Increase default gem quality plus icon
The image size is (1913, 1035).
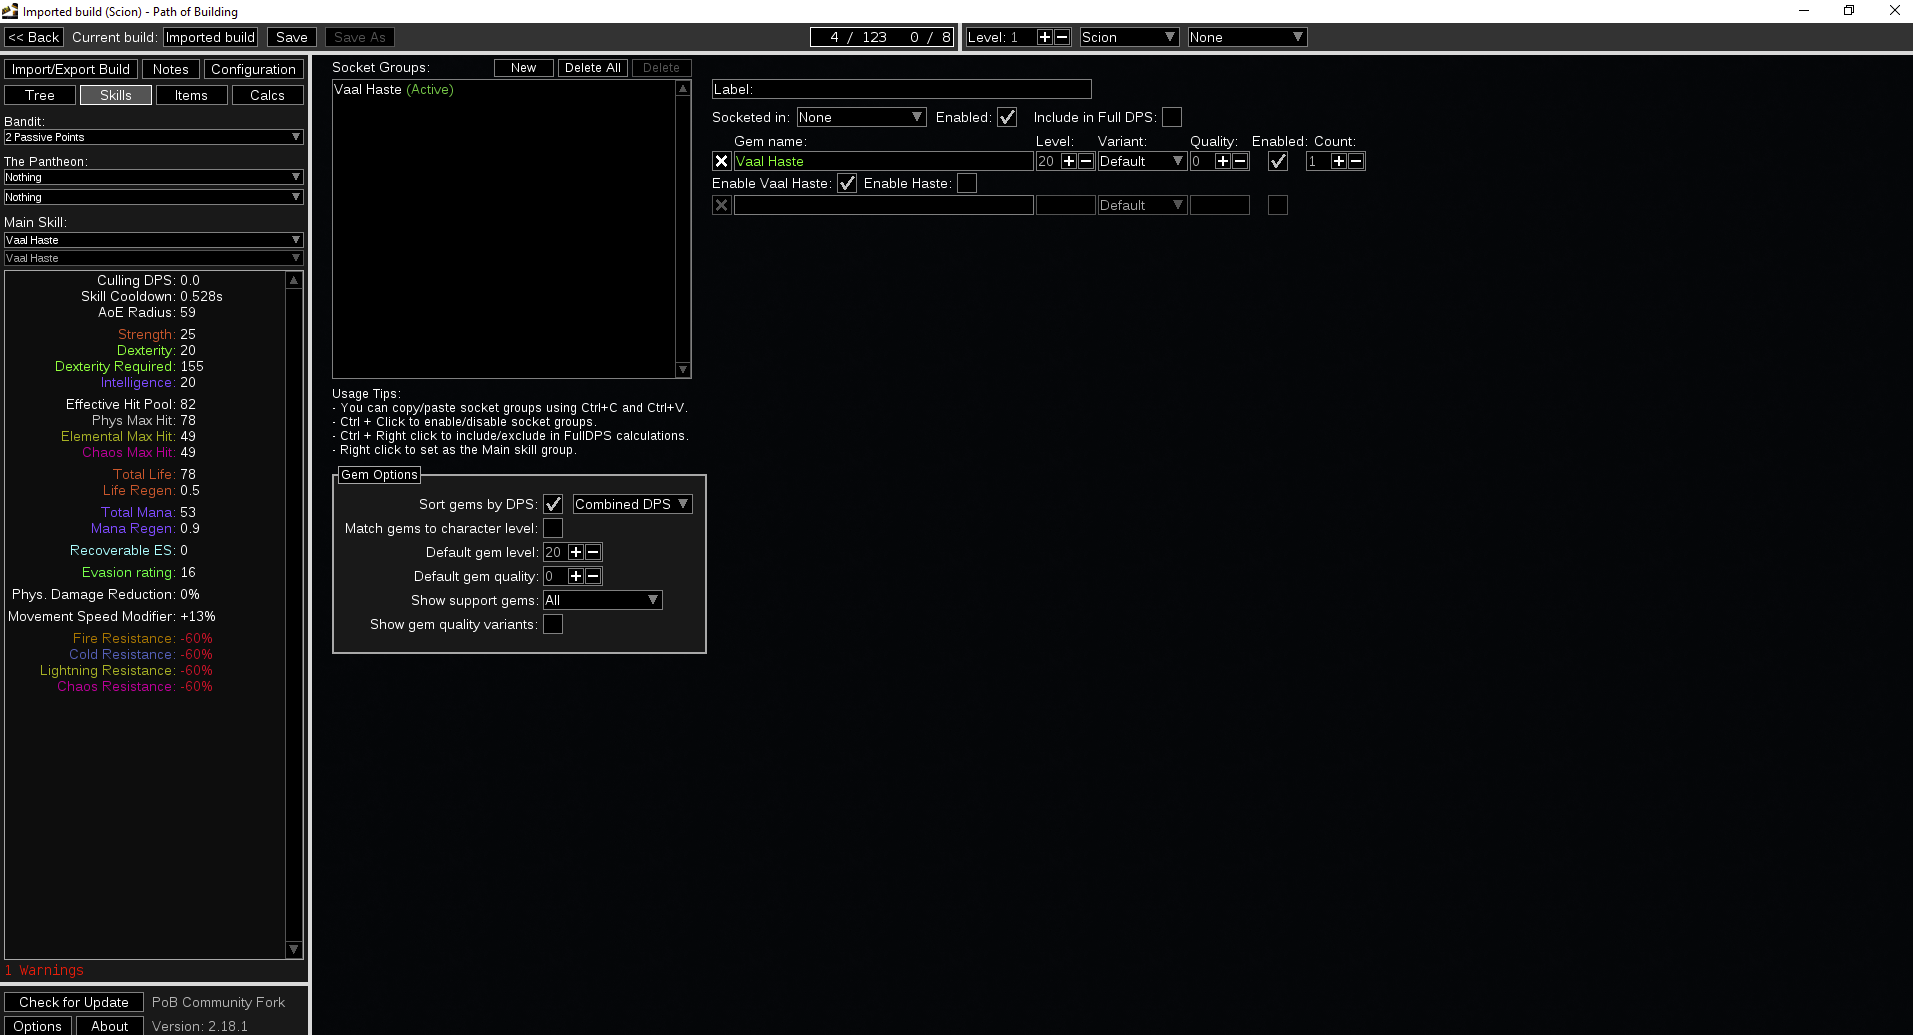pyautogui.click(x=576, y=576)
